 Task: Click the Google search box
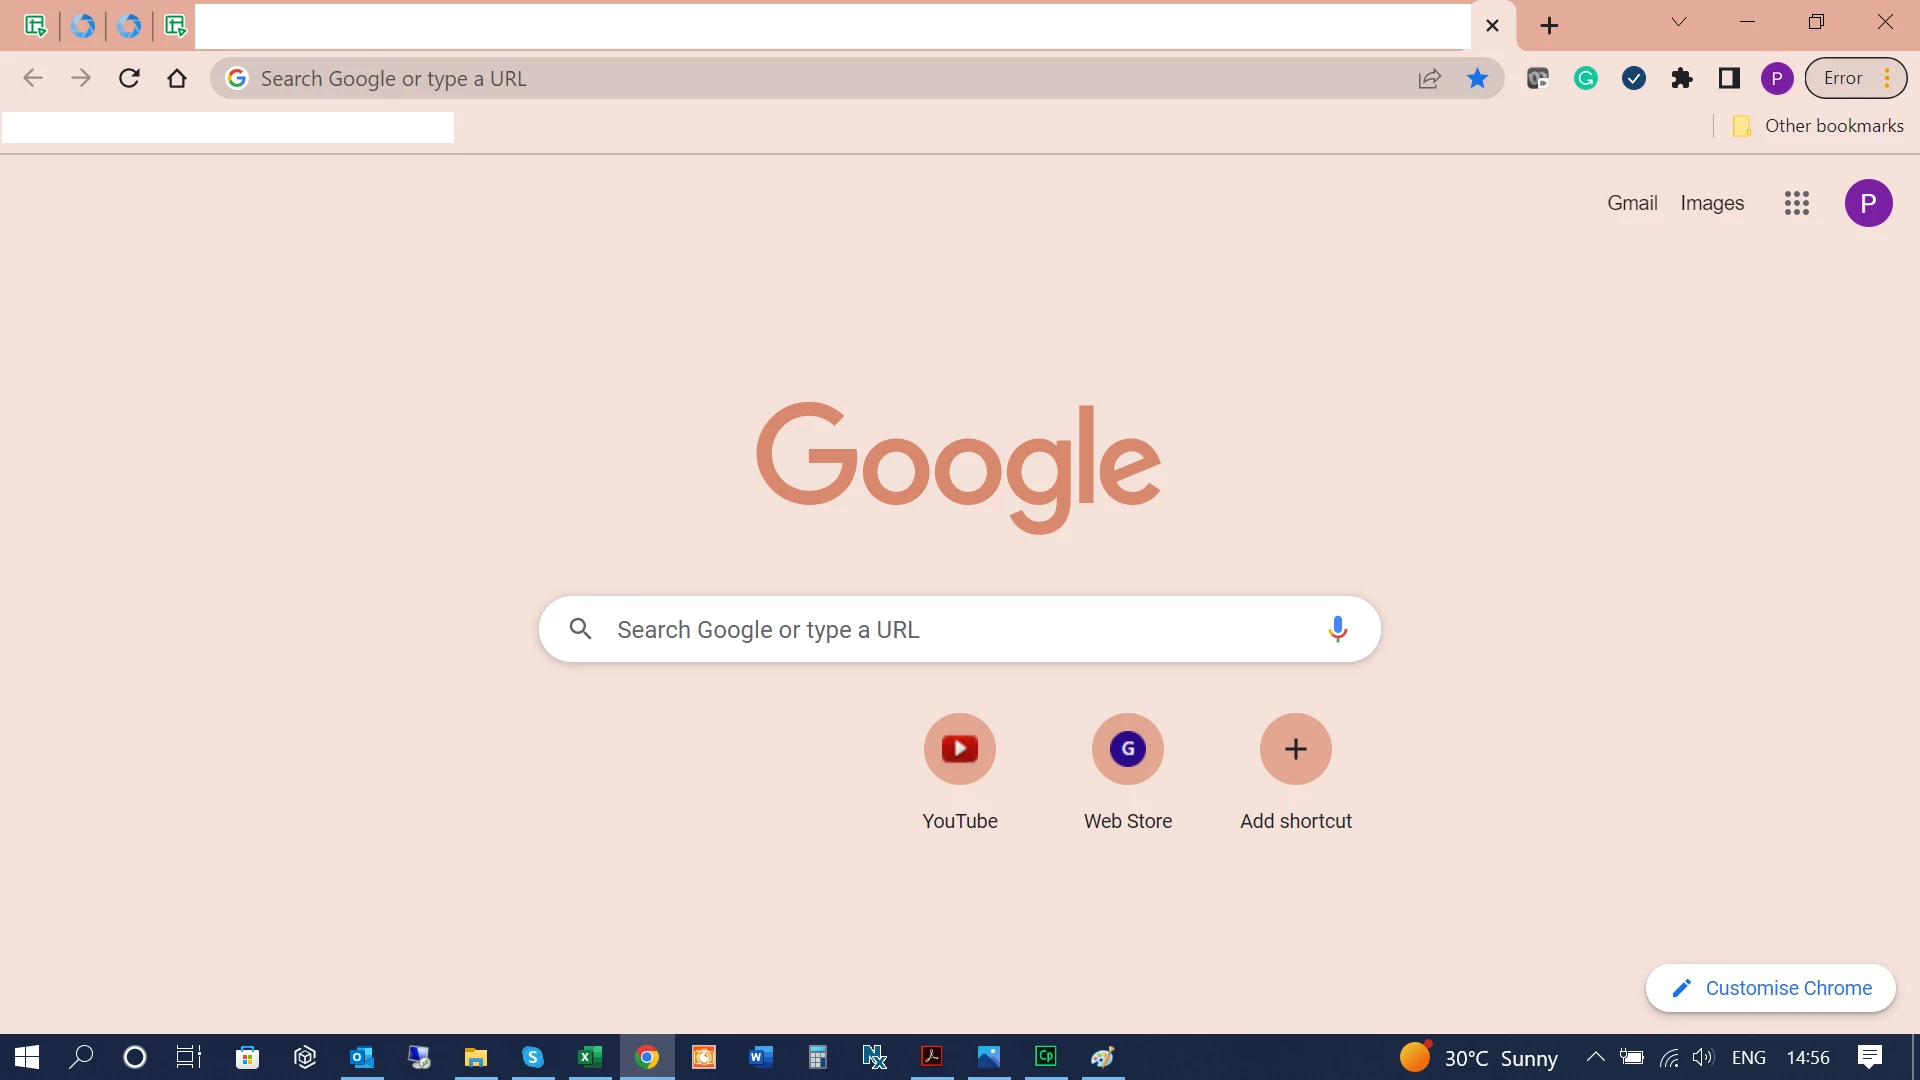958,629
